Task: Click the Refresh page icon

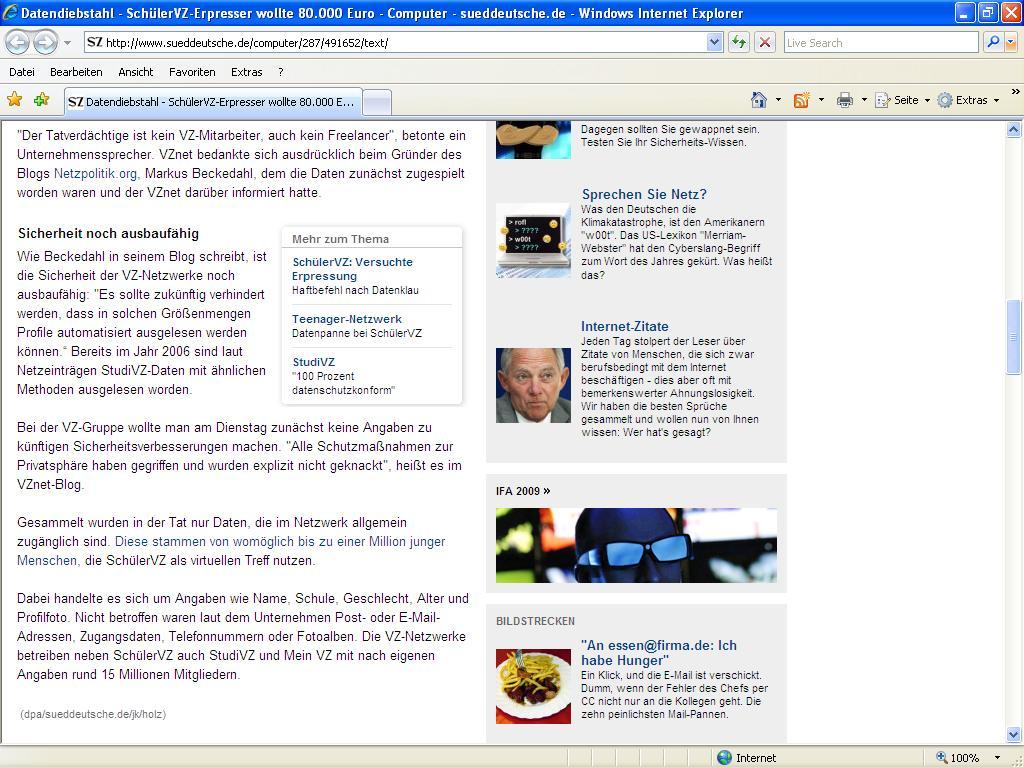Action: pyautogui.click(x=739, y=43)
